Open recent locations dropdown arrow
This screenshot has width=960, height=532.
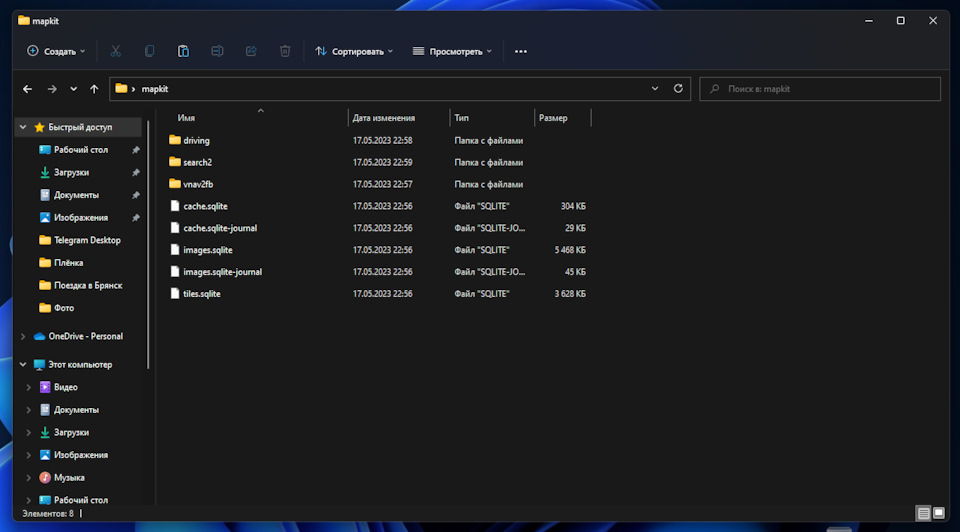click(x=73, y=89)
